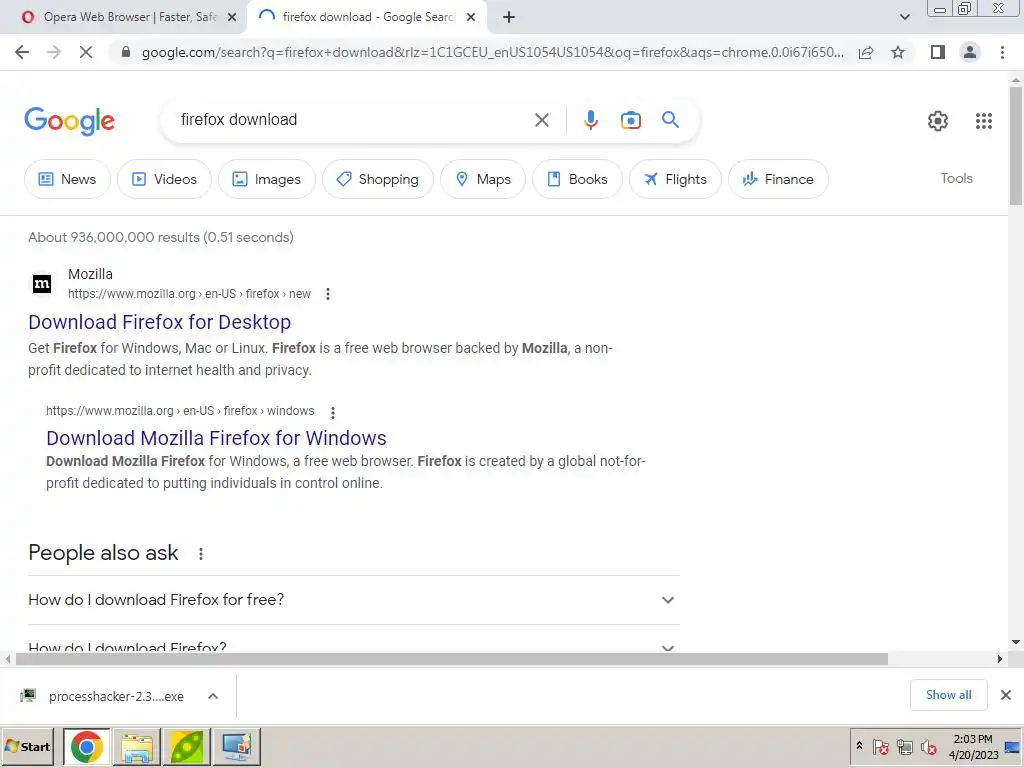The width and height of the screenshot is (1024, 768).
Task: Clear the search box with the X
Action: 541,120
